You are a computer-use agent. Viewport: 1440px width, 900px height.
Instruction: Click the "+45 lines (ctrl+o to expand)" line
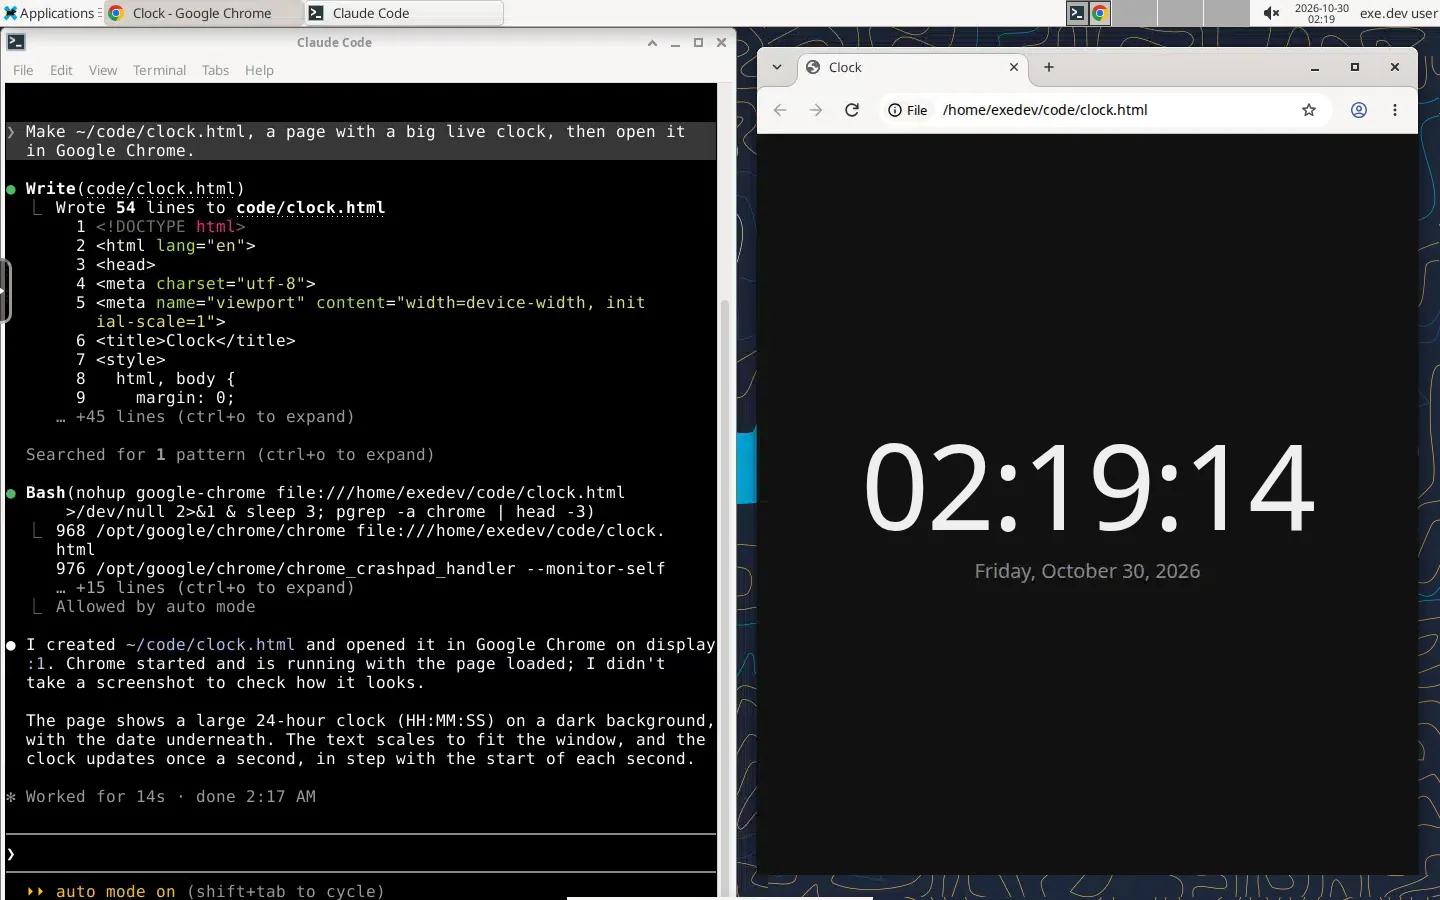pos(205,417)
